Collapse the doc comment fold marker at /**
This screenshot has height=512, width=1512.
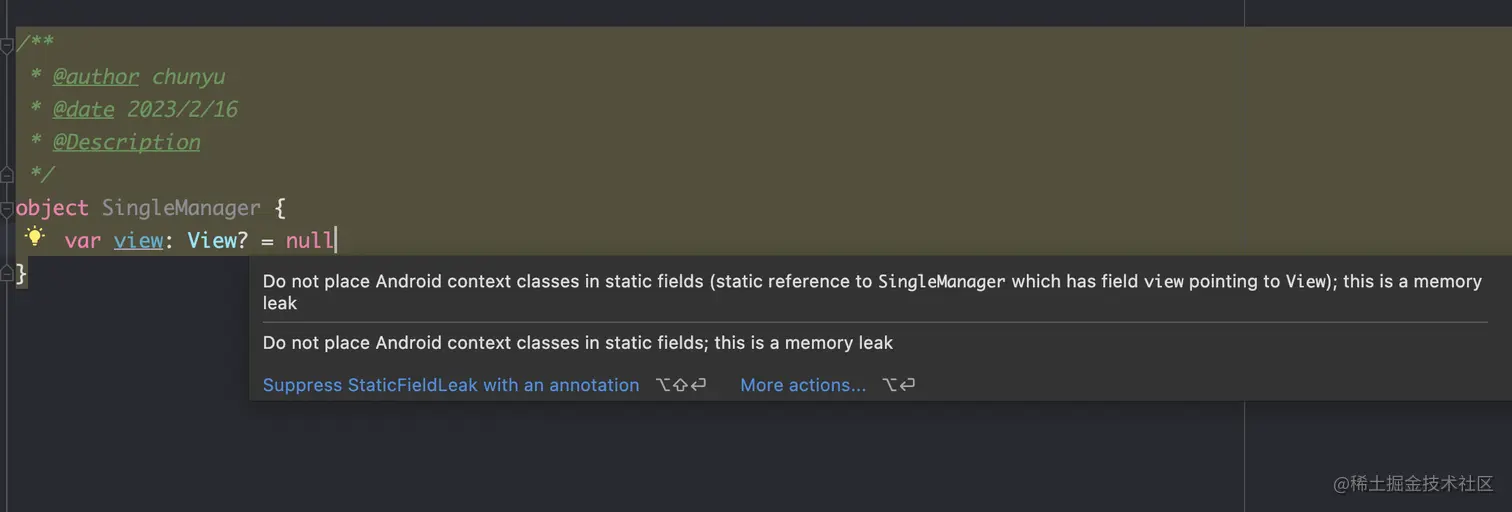pyautogui.click(x=6, y=45)
